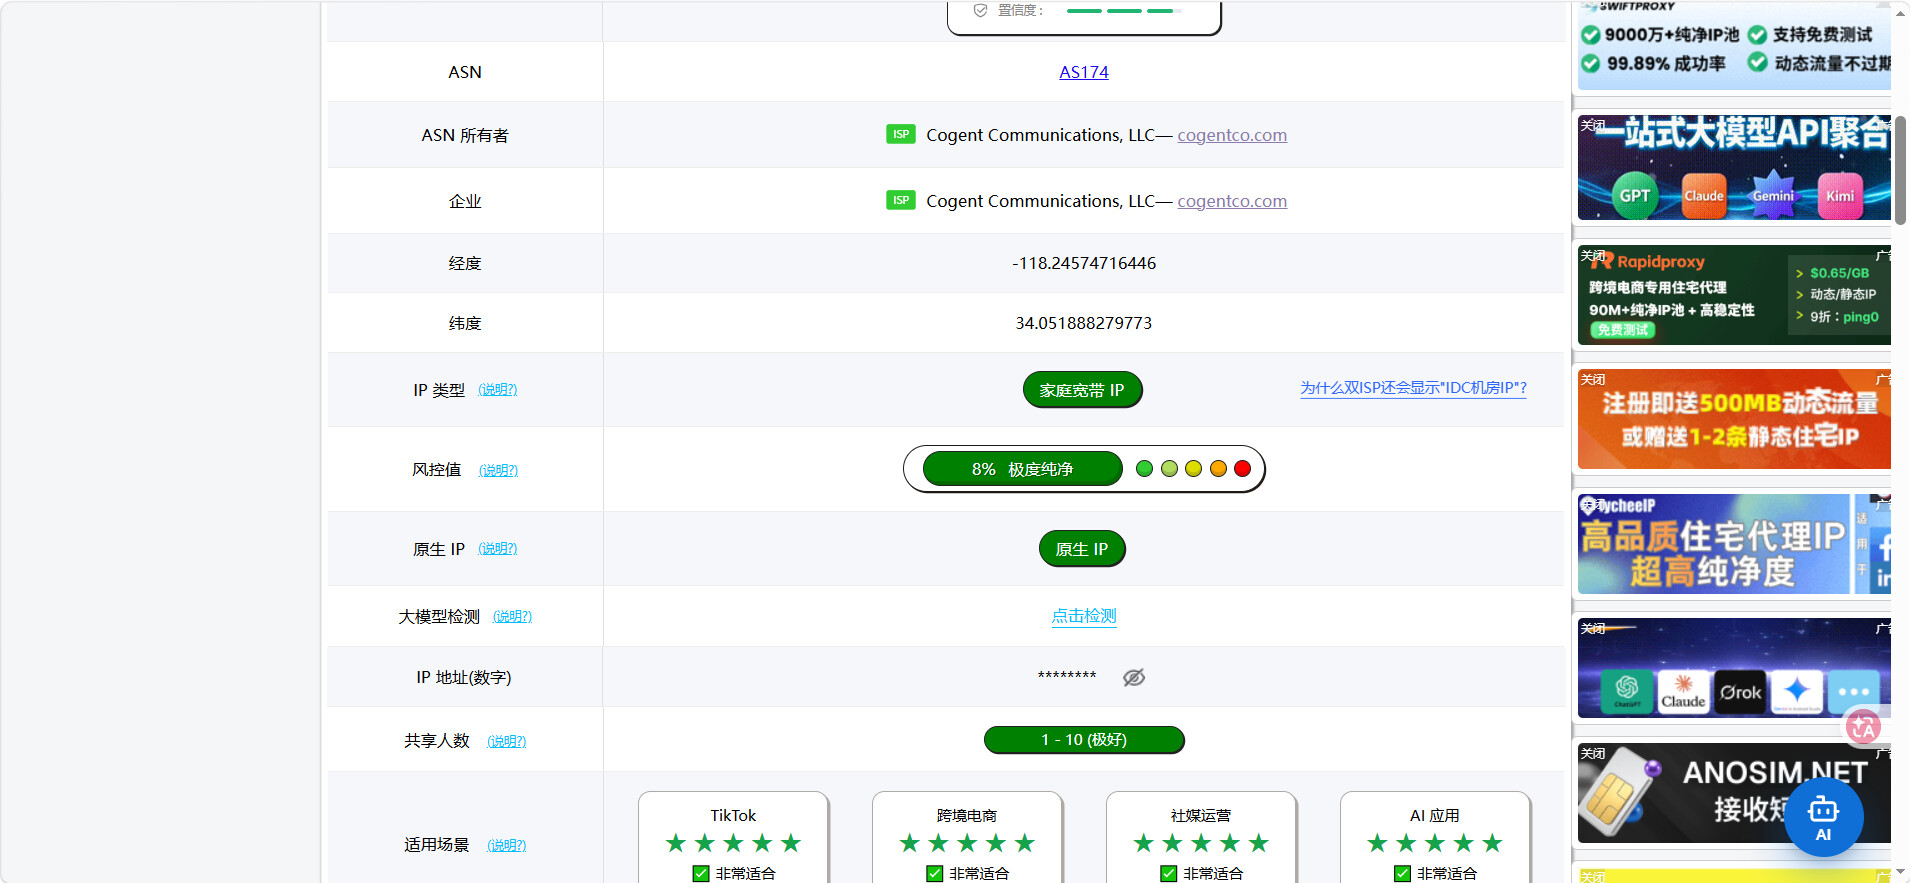Screen dimensions: 1910x883
Task: Close the API聚合 advertisement
Action: point(1593,125)
